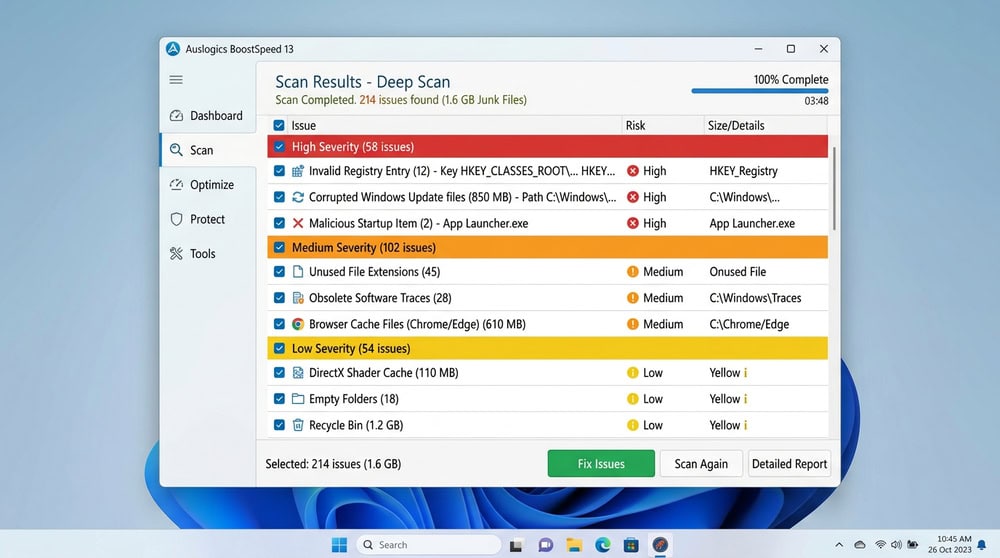Select the Scan sidebar item
This screenshot has height=558, width=1000.
coord(207,150)
